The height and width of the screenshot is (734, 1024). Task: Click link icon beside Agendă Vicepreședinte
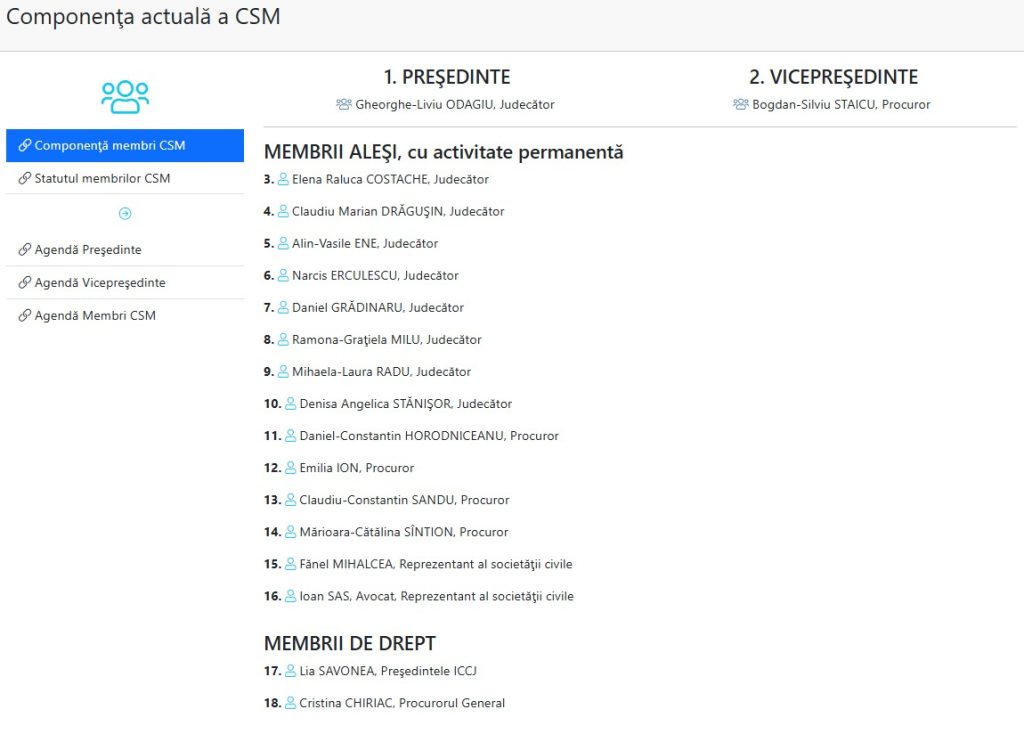click(x=25, y=283)
